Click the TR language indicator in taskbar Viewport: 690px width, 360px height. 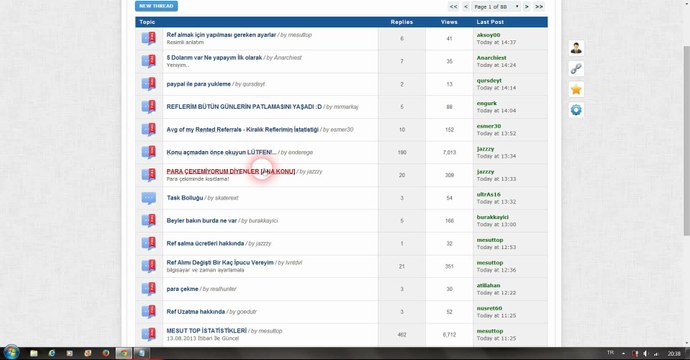pyautogui.click(x=610, y=353)
